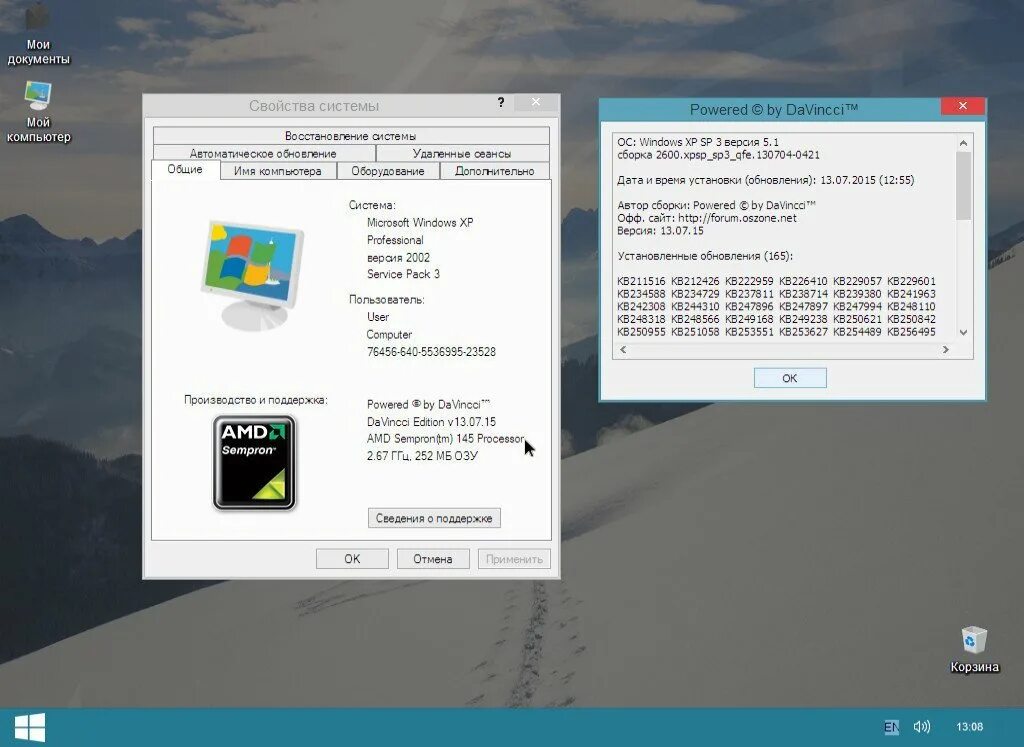Click 'AMD Sempron(tm) 145 Processor' text

[x=445, y=439]
